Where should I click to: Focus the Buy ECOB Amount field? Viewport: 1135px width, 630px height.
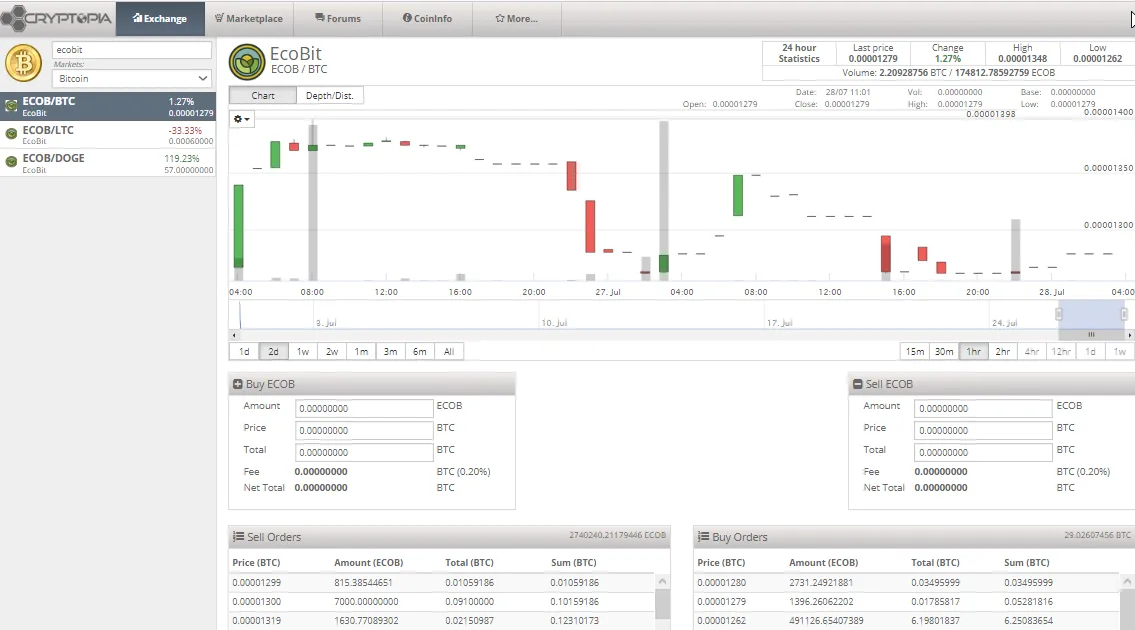pyautogui.click(x=364, y=408)
